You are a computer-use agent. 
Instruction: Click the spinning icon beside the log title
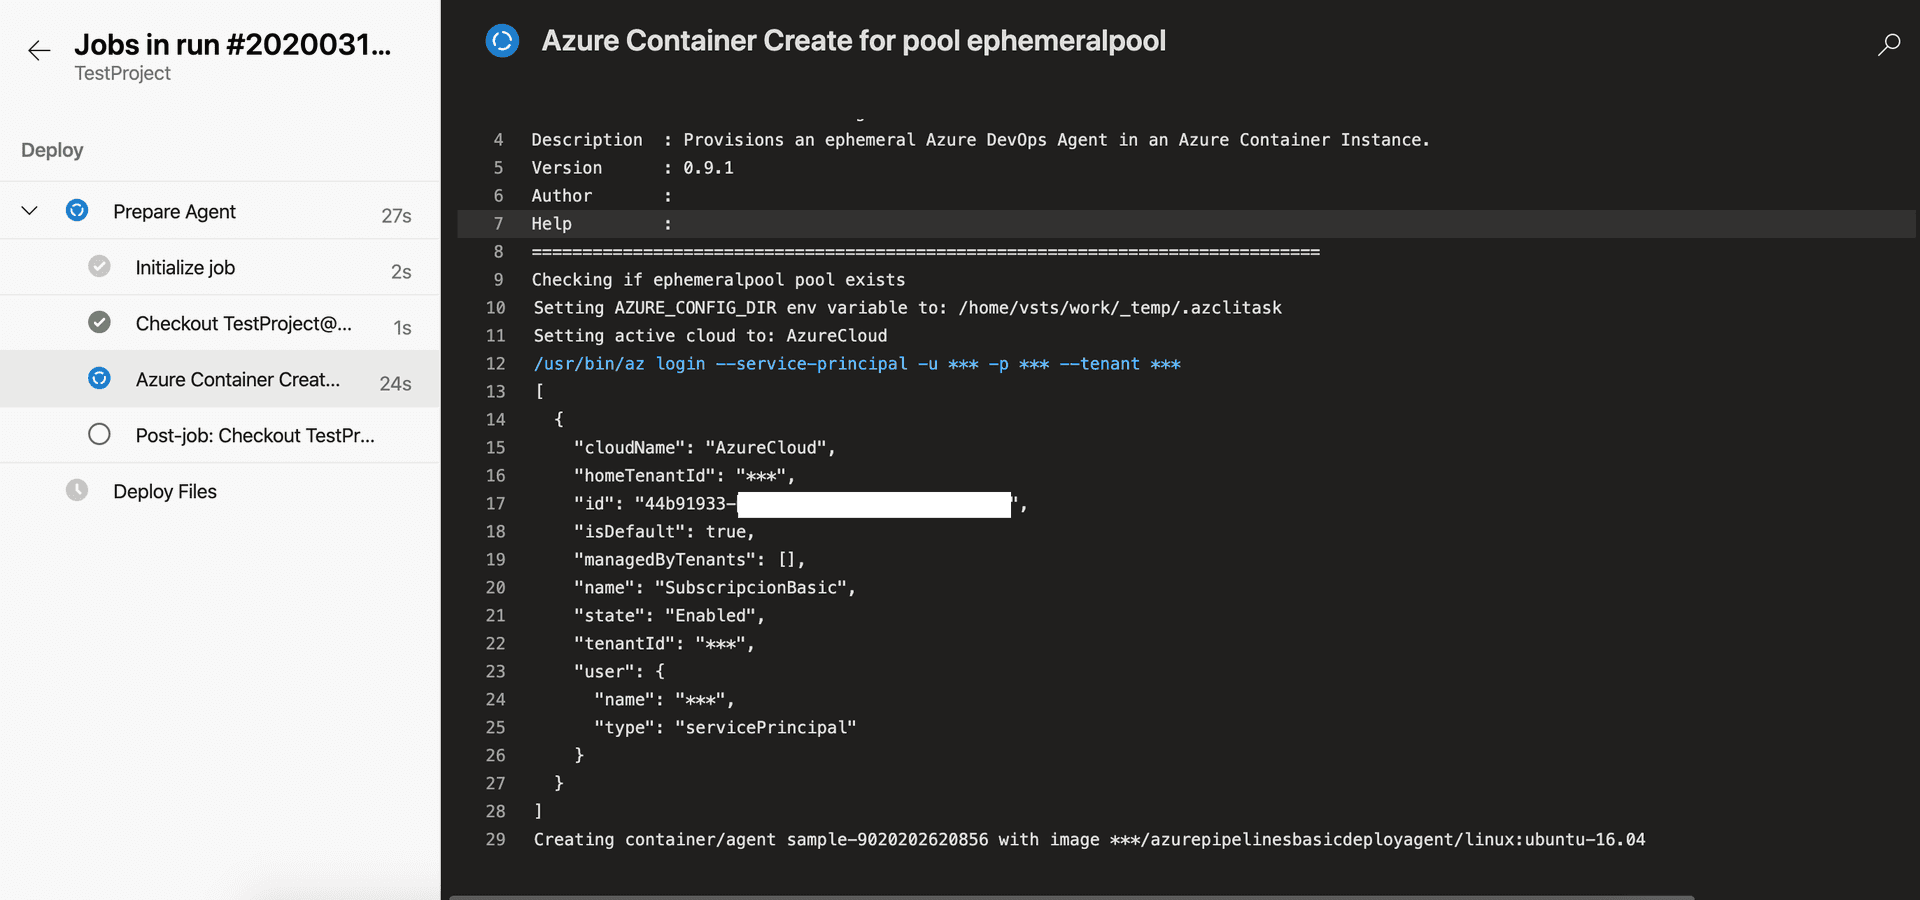coord(502,41)
